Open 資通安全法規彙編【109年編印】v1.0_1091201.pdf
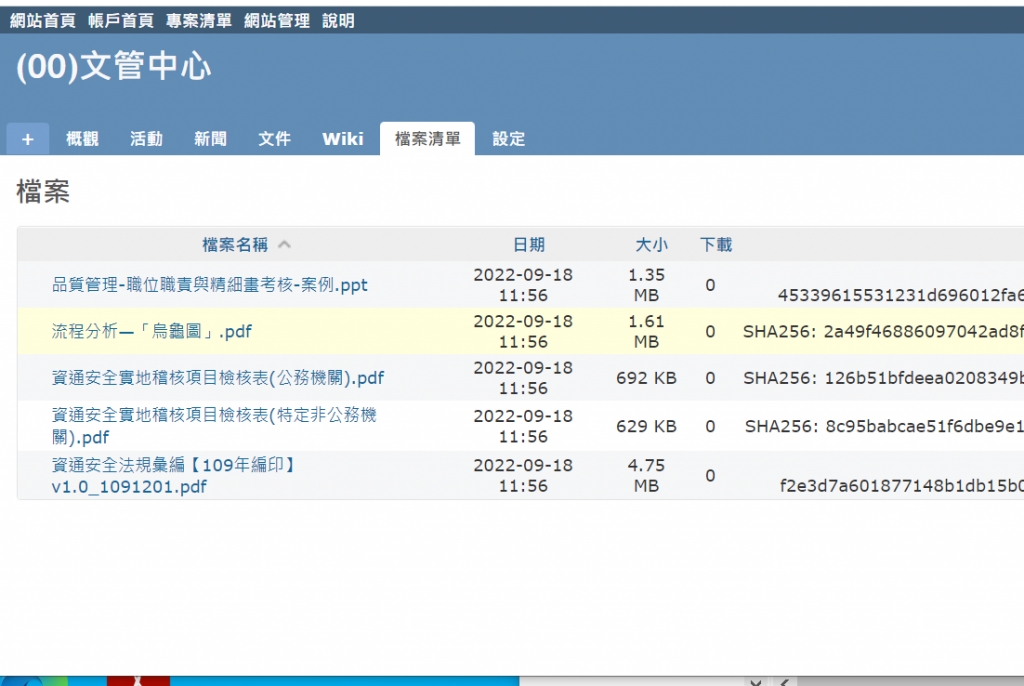Viewport: 1024px width, 686px height. pos(174,476)
